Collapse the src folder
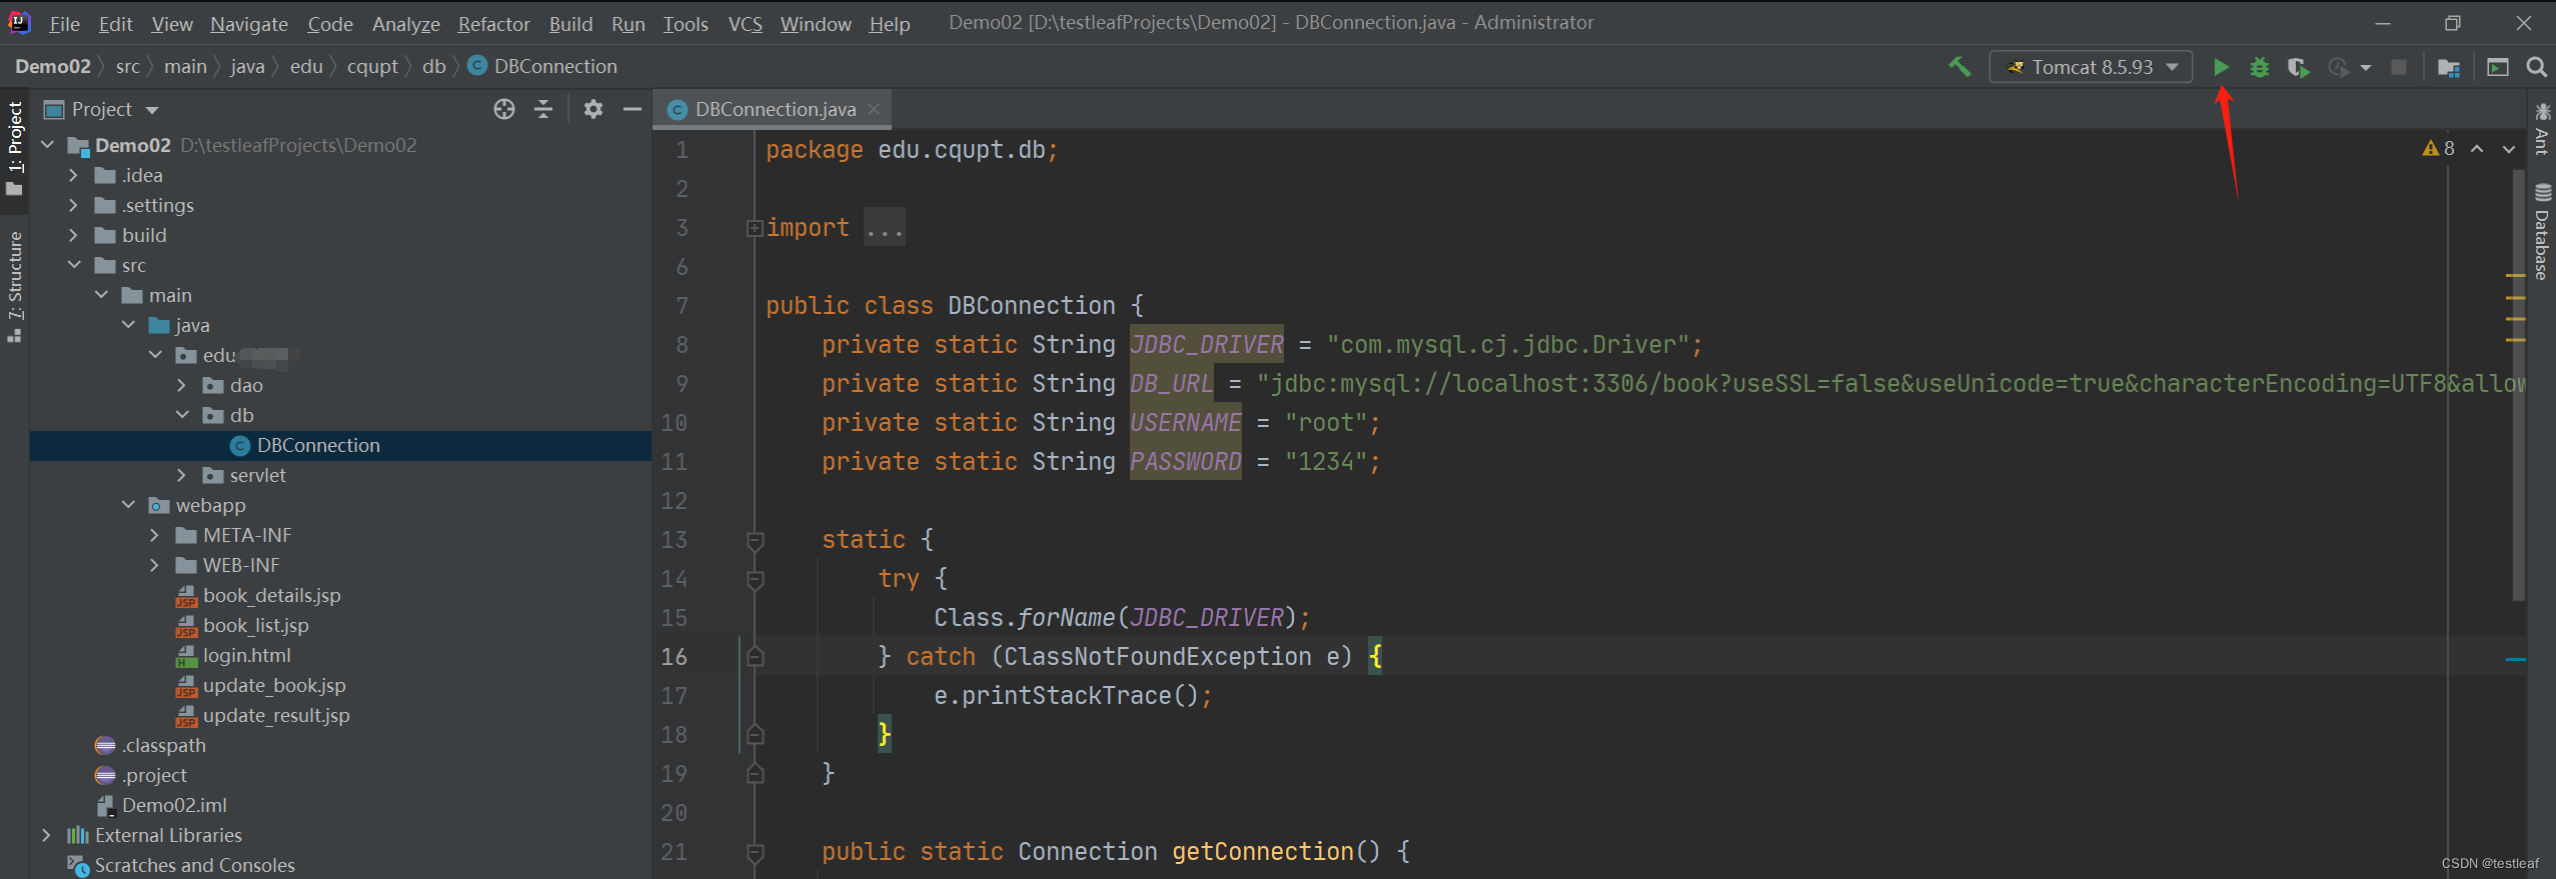2556x879 pixels. tap(74, 265)
